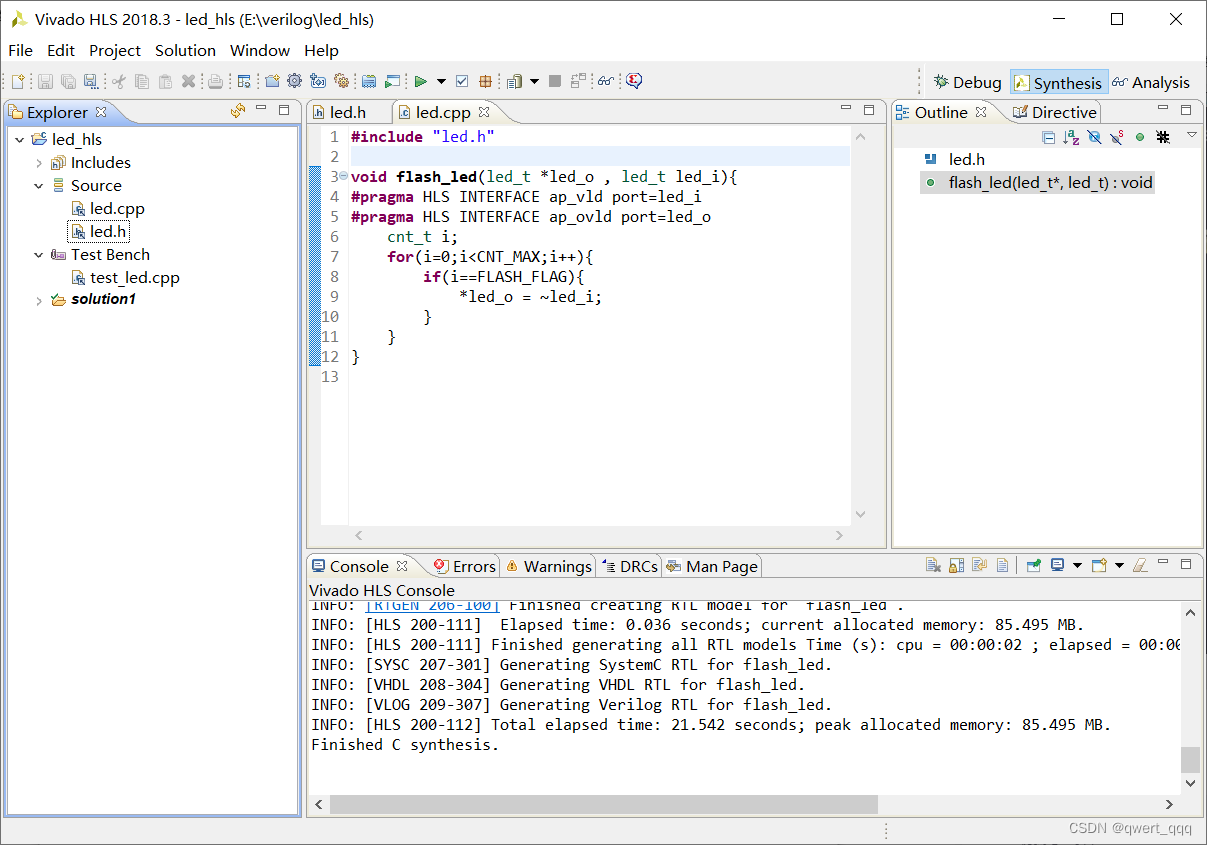Switch to the Debug perspective
The image size is (1207, 845).
(x=967, y=82)
